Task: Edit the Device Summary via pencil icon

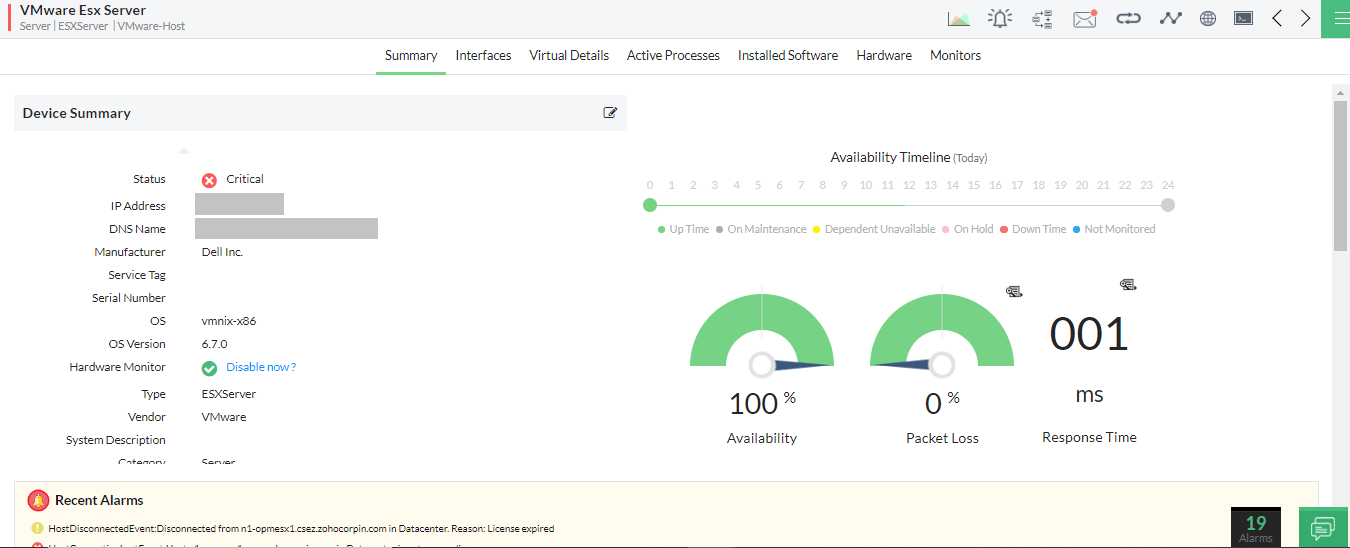Action: tap(610, 113)
